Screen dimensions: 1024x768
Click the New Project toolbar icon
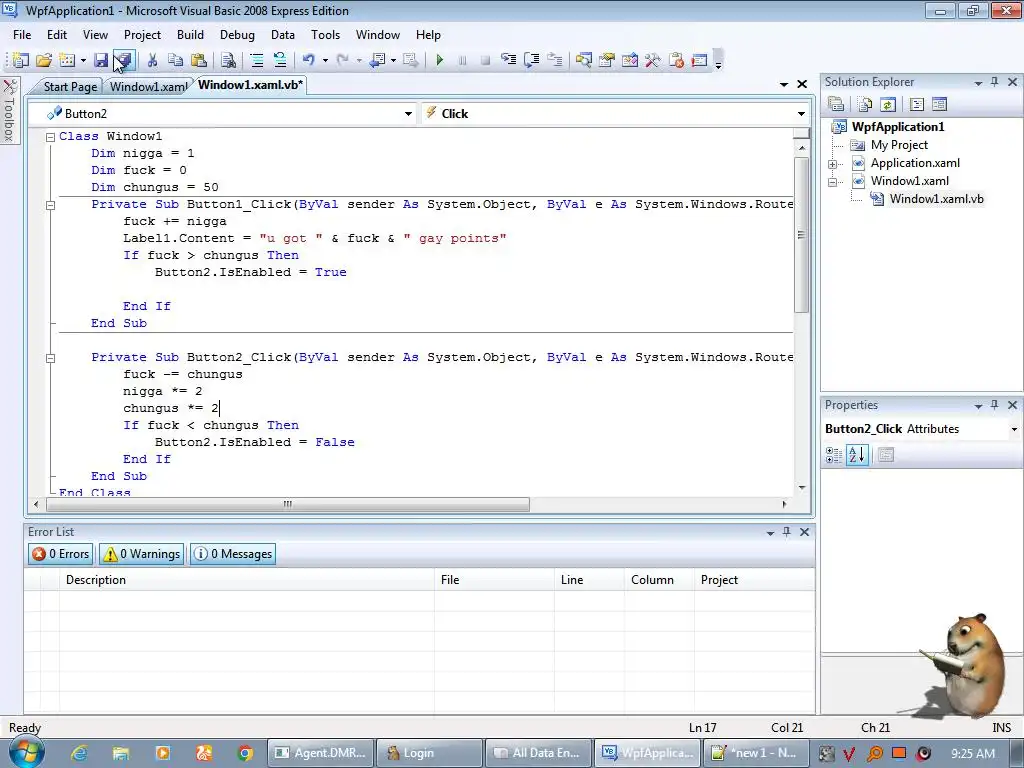(20, 60)
